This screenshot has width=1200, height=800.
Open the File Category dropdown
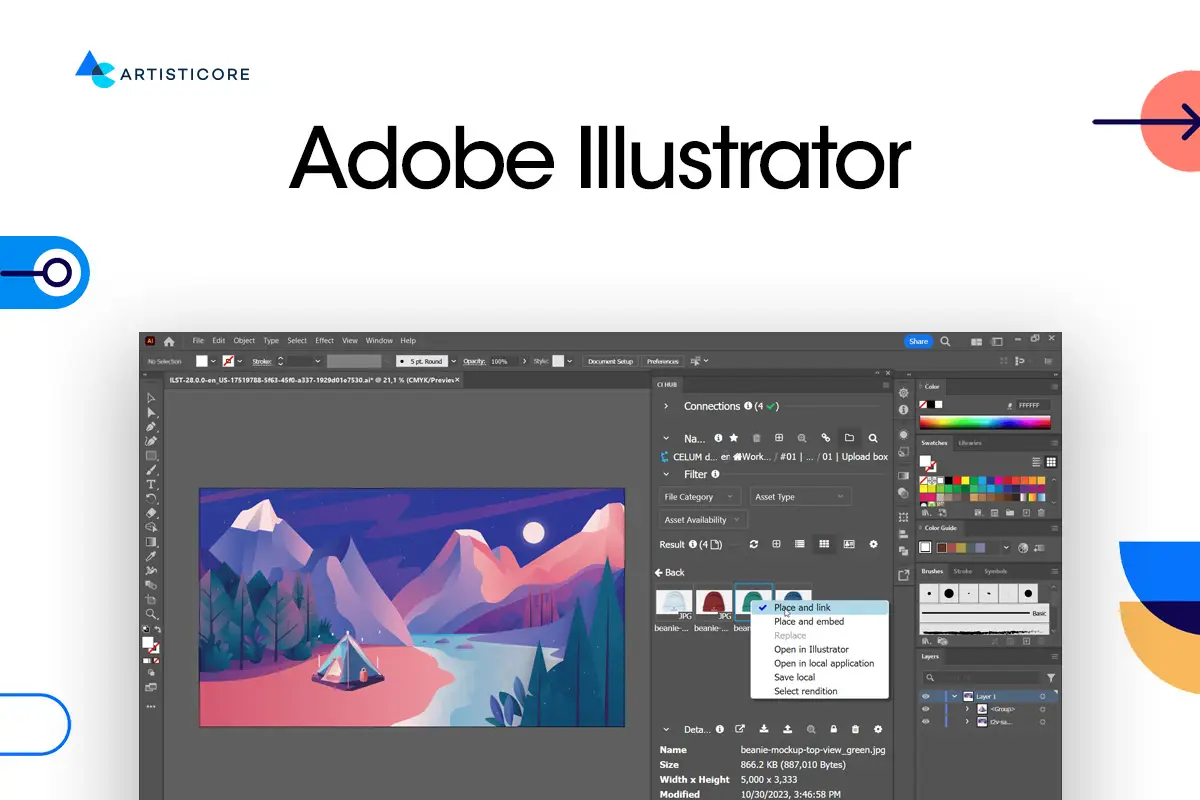[697, 496]
